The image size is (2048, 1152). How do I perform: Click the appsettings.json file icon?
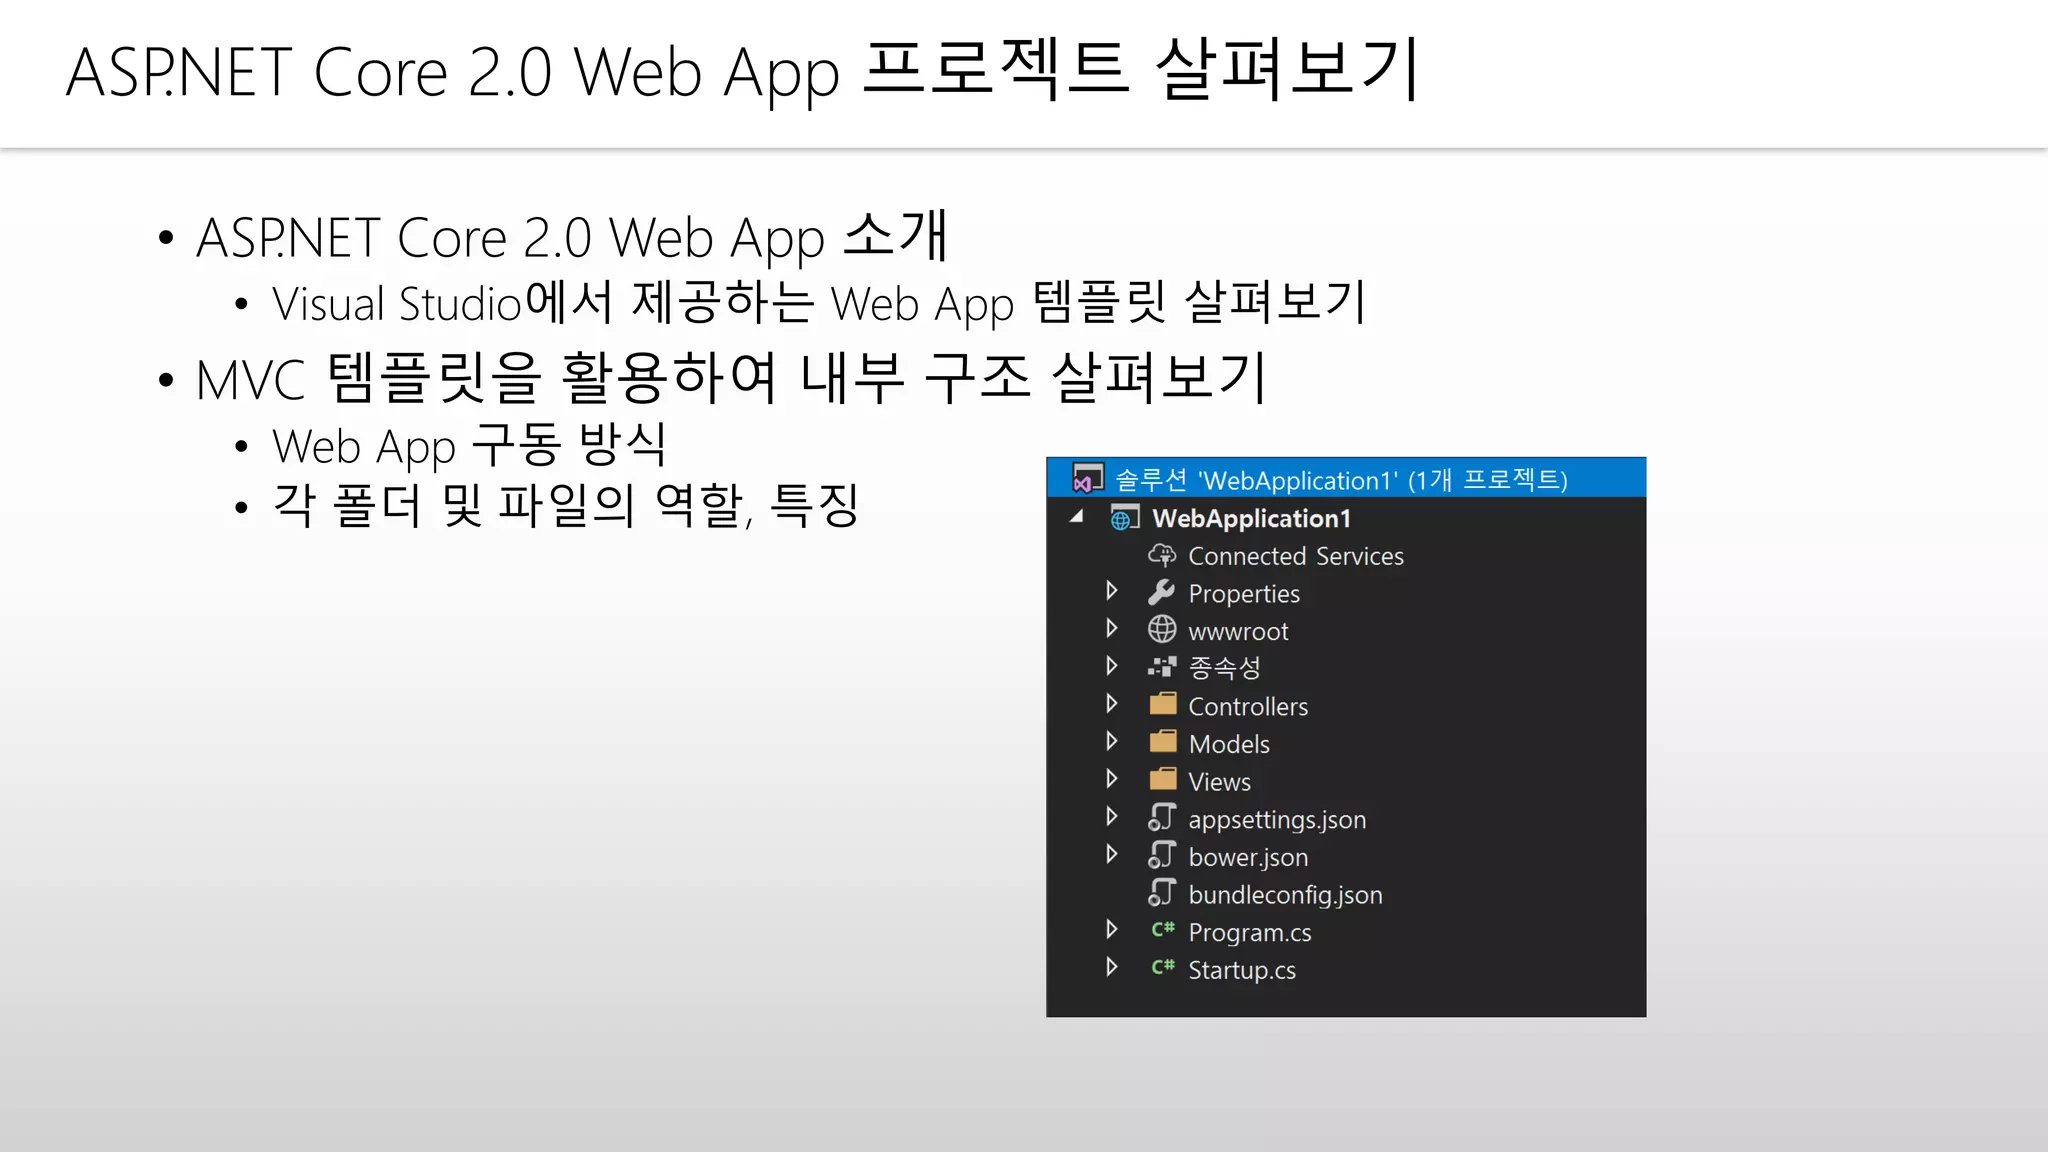pos(1162,817)
